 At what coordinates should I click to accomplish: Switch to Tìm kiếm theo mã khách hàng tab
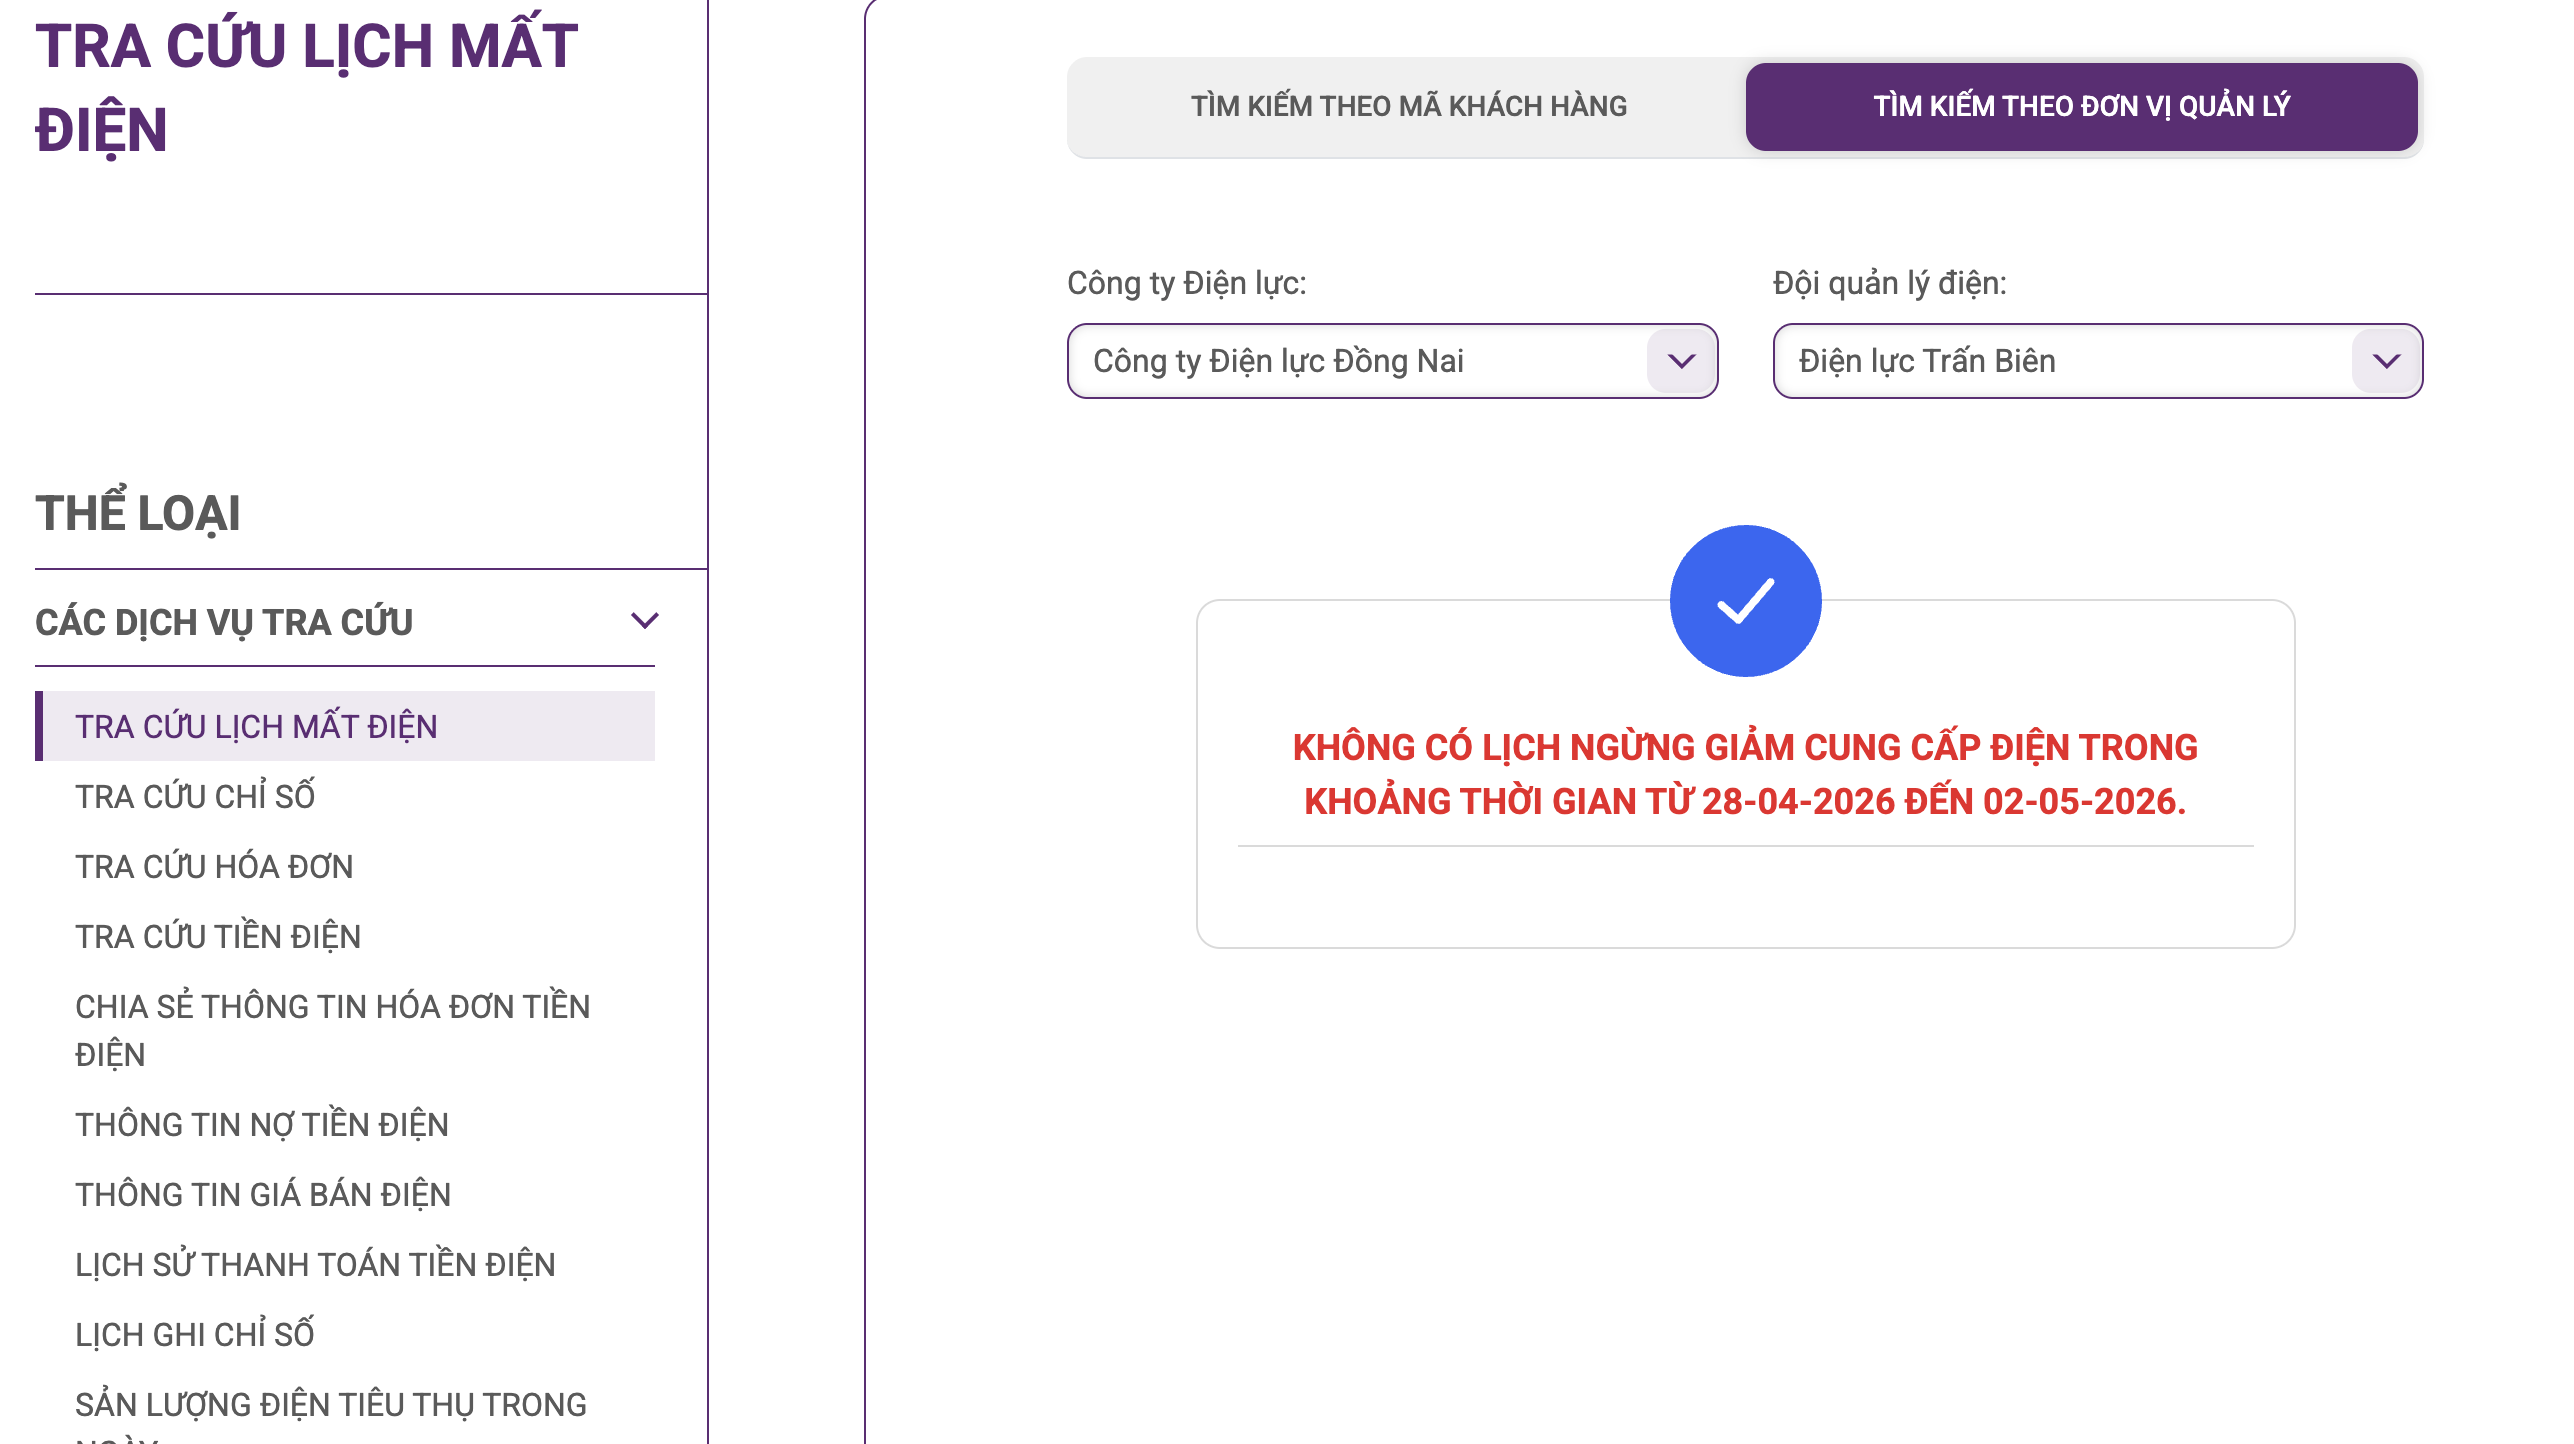[x=1408, y=106]
